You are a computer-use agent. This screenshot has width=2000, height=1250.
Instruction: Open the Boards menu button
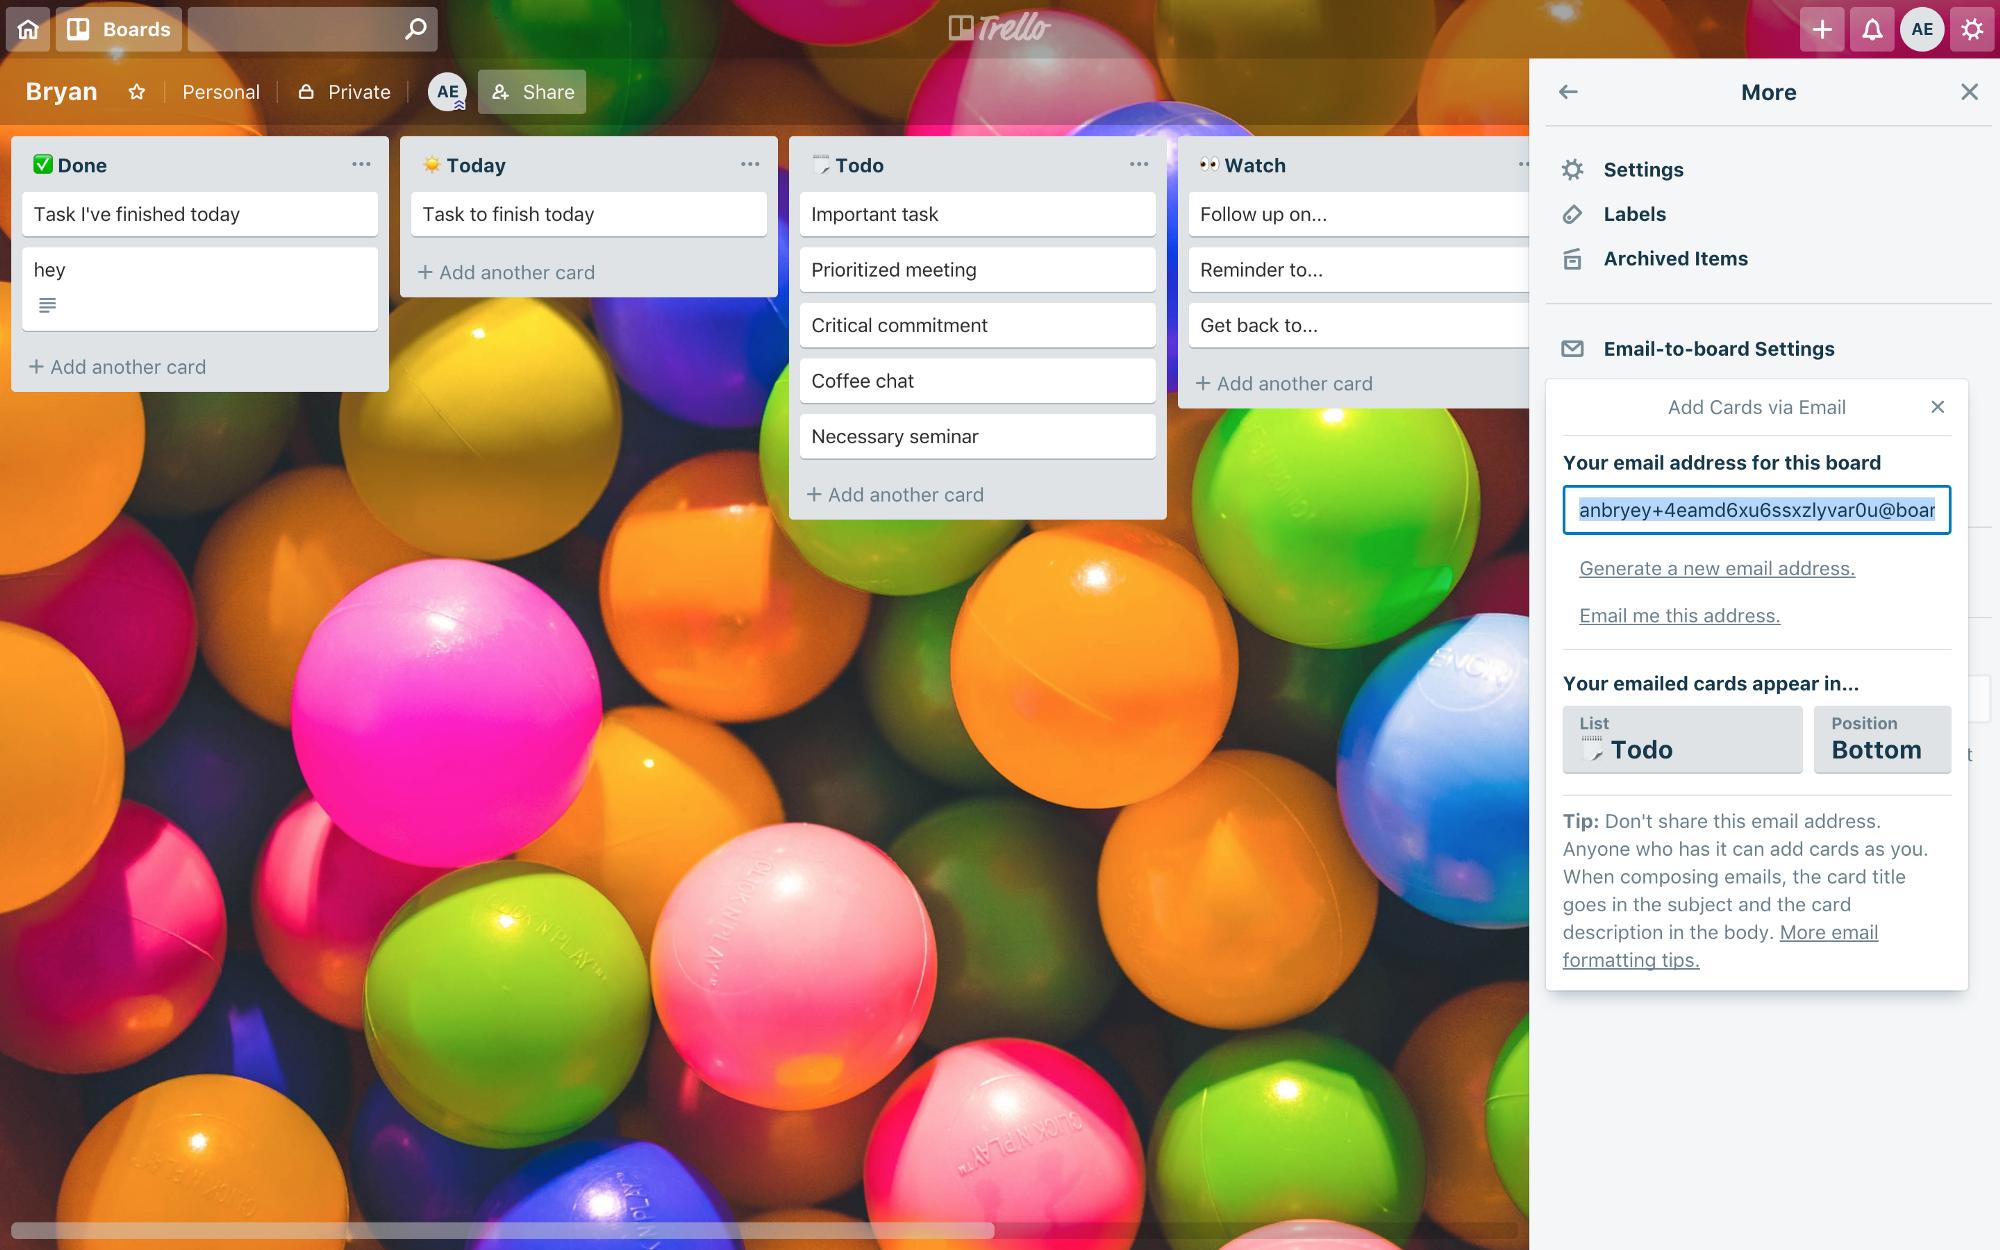118,29
